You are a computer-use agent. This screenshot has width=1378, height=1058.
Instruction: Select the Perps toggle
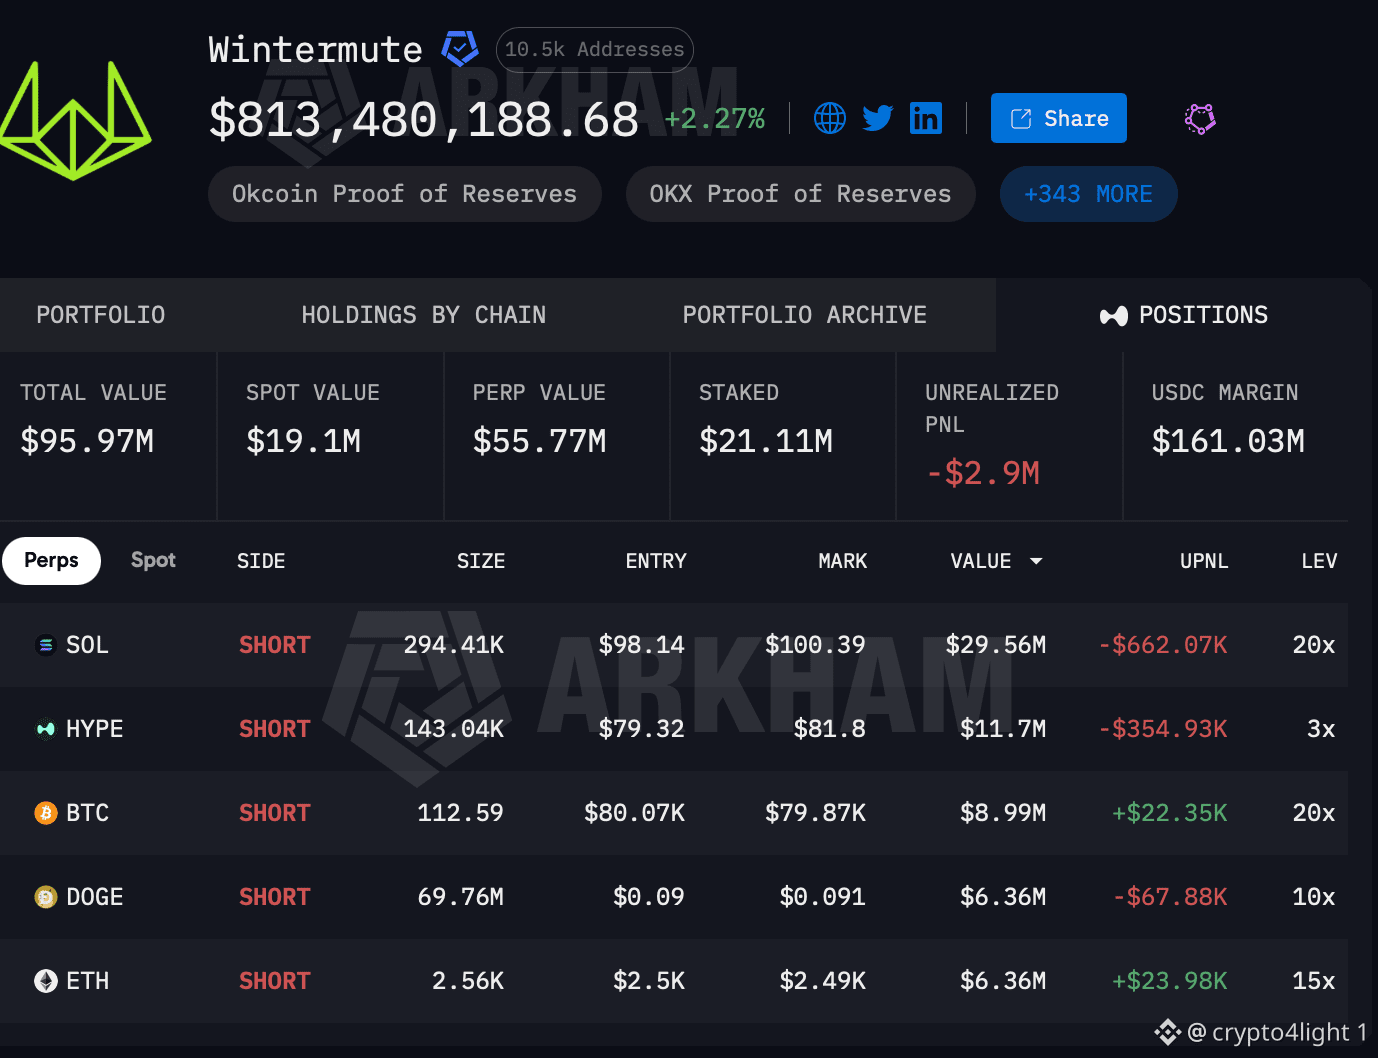click(51, 561)
